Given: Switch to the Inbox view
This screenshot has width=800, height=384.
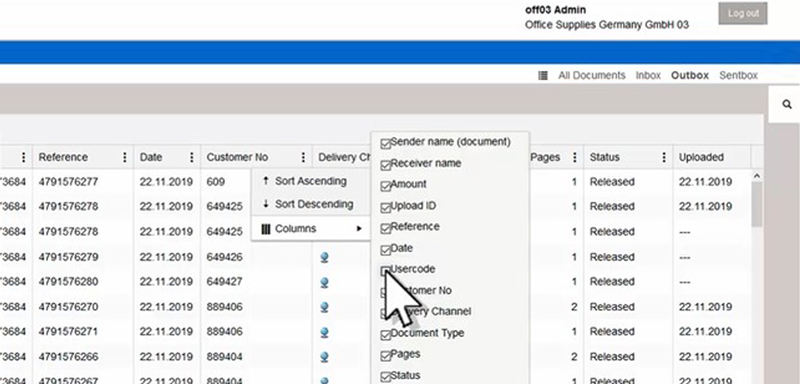Looking at the screenshot, I should point(648,75).
